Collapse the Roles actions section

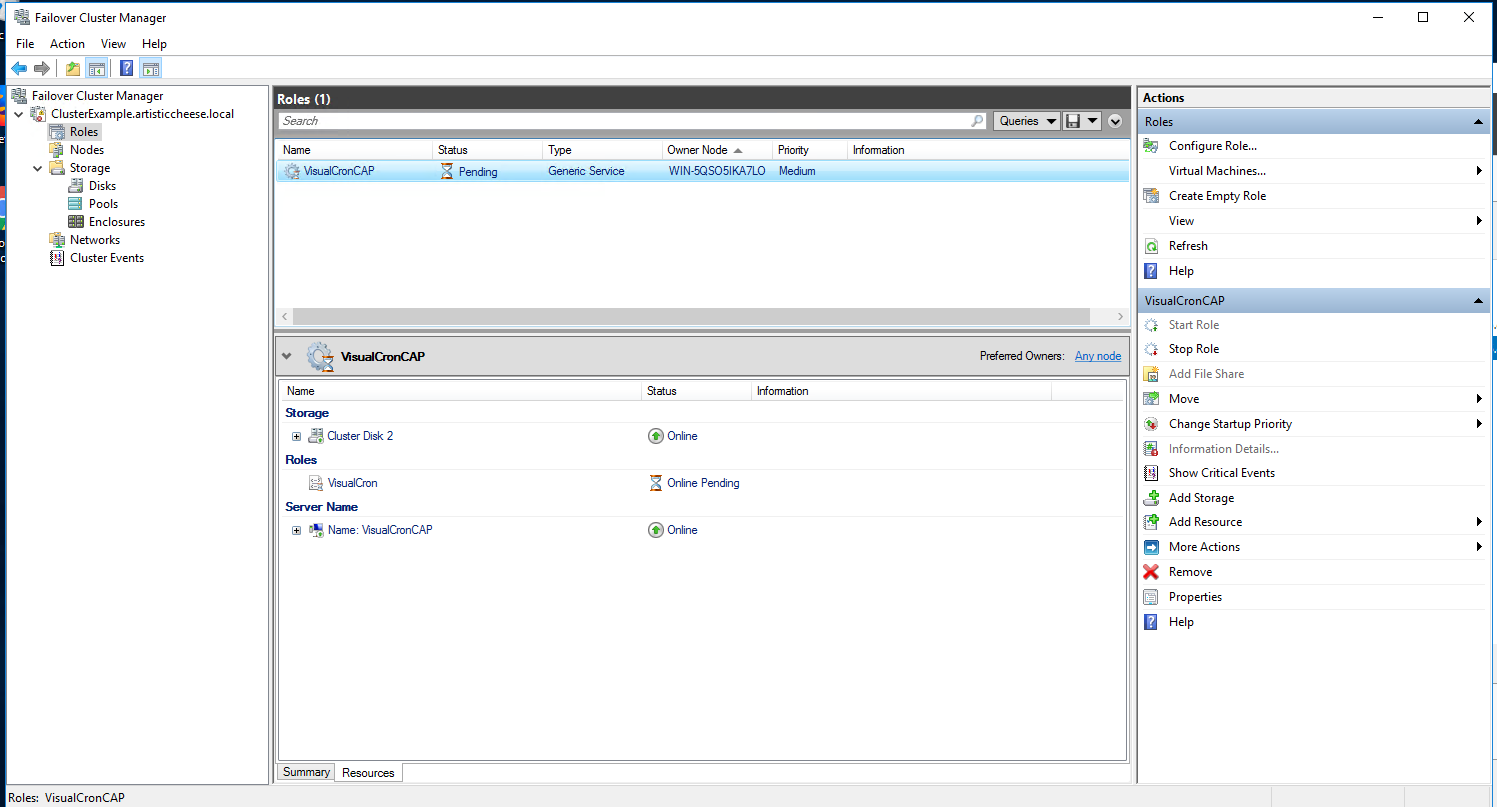[x=1478, y=122]
